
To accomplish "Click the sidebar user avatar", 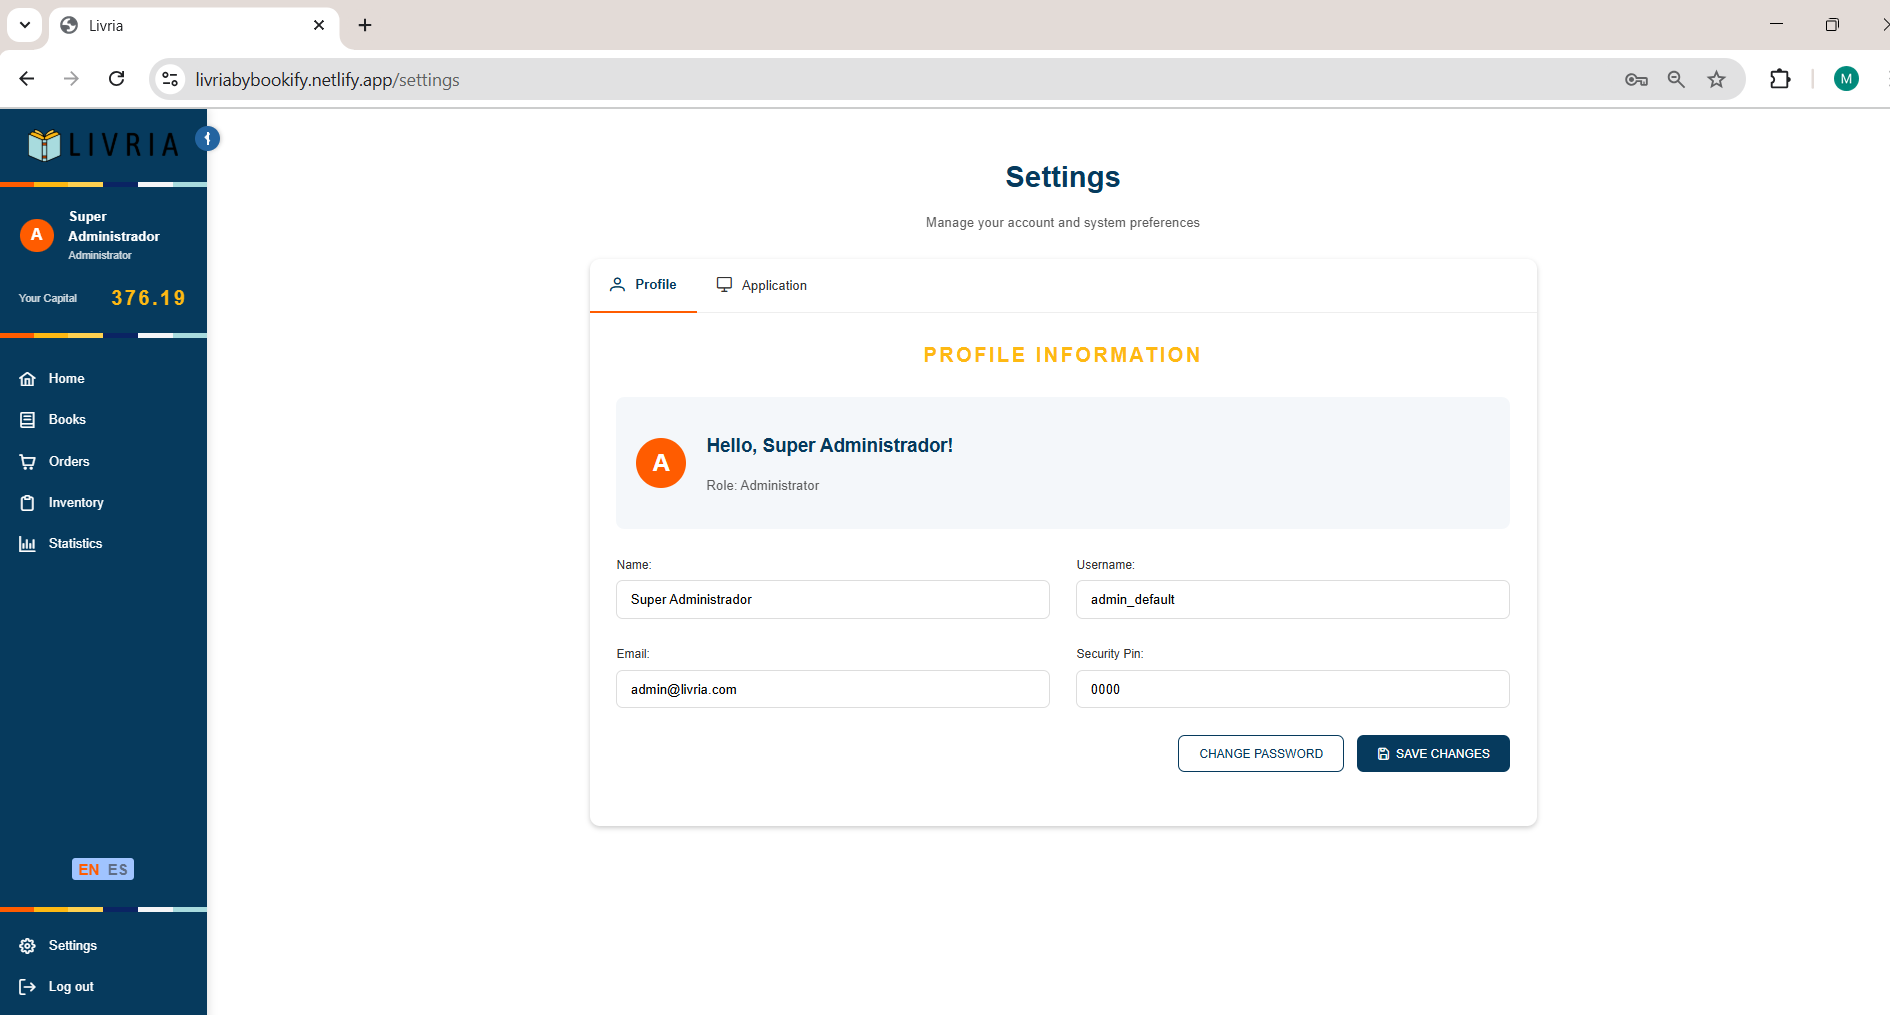I will click(37, 235).
